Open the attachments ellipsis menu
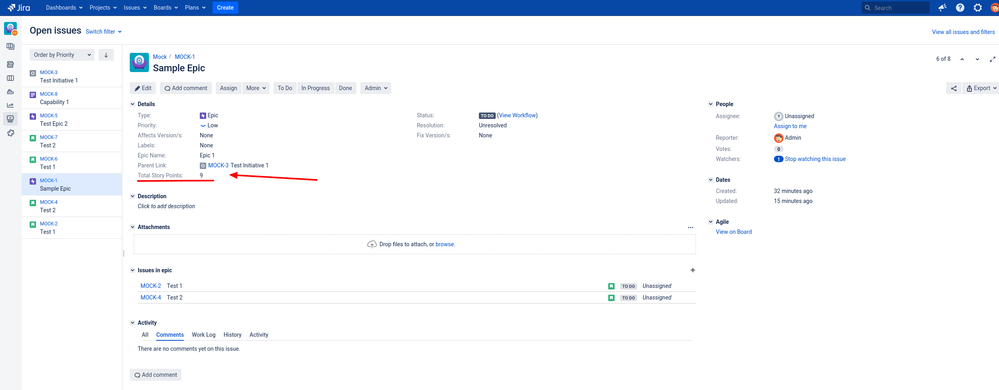The width and height of the screenshot is (999, 390). [x=690, y=227]
